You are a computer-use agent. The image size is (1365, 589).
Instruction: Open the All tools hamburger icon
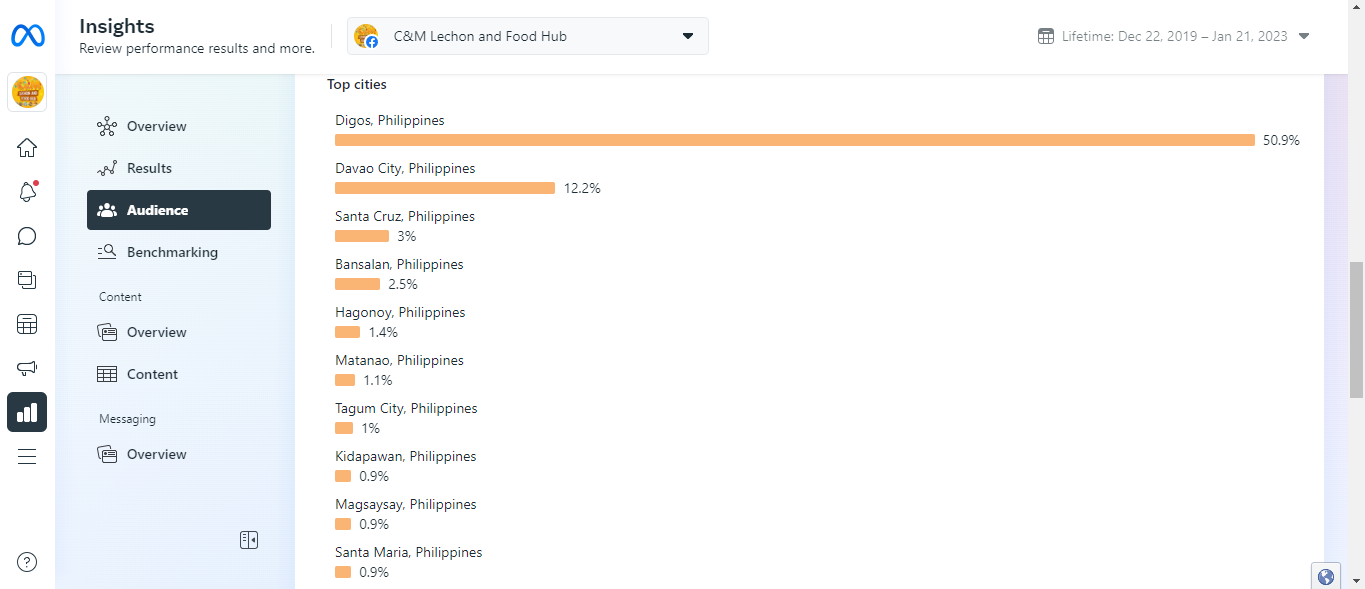pyautogui.click(x=27, y=456)
